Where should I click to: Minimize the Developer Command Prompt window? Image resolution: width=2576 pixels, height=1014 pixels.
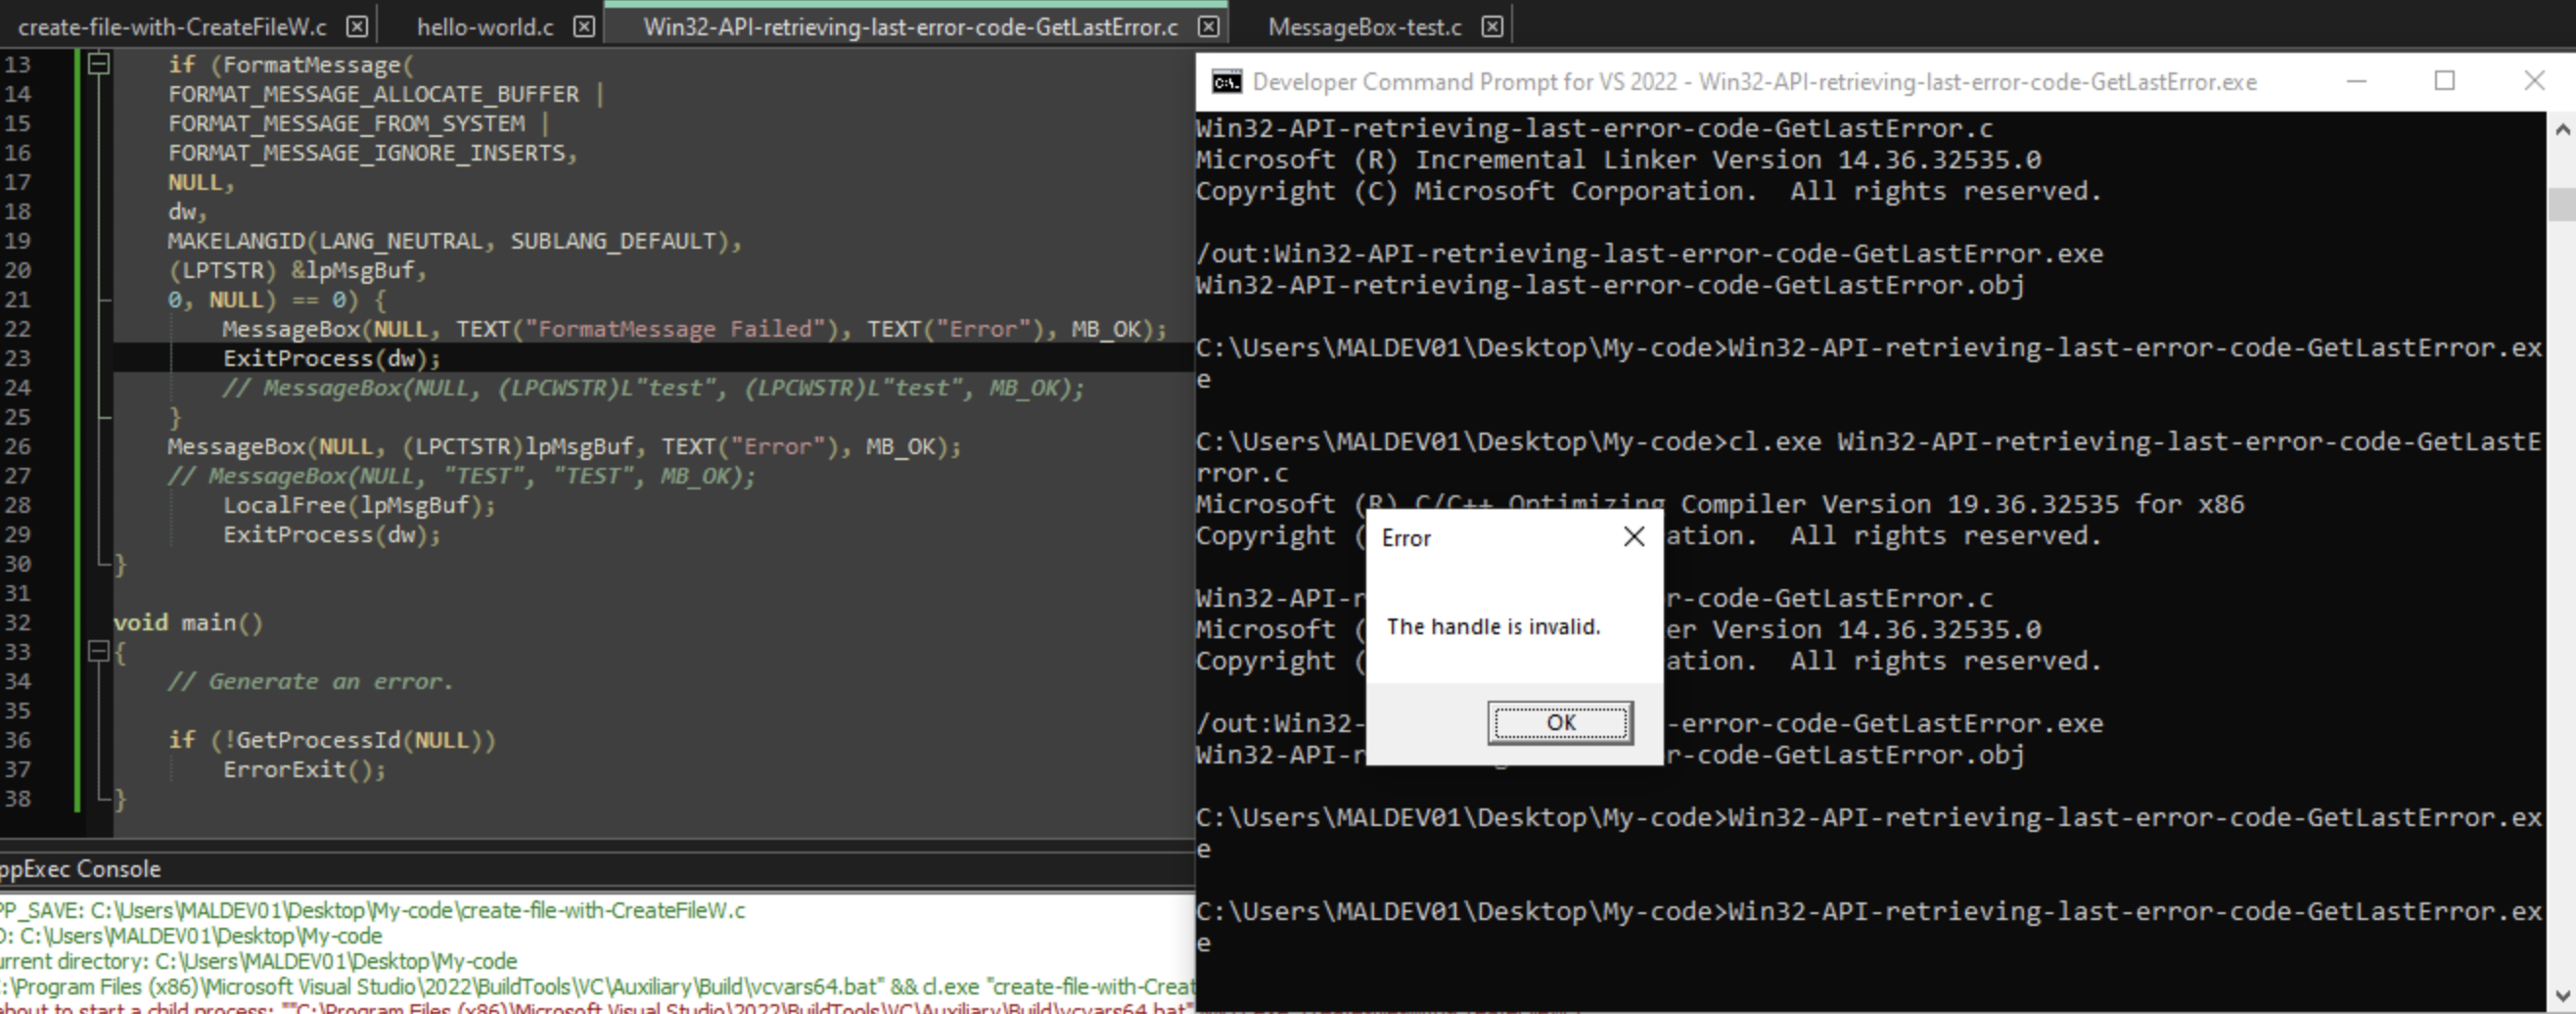coord(2356,81)
